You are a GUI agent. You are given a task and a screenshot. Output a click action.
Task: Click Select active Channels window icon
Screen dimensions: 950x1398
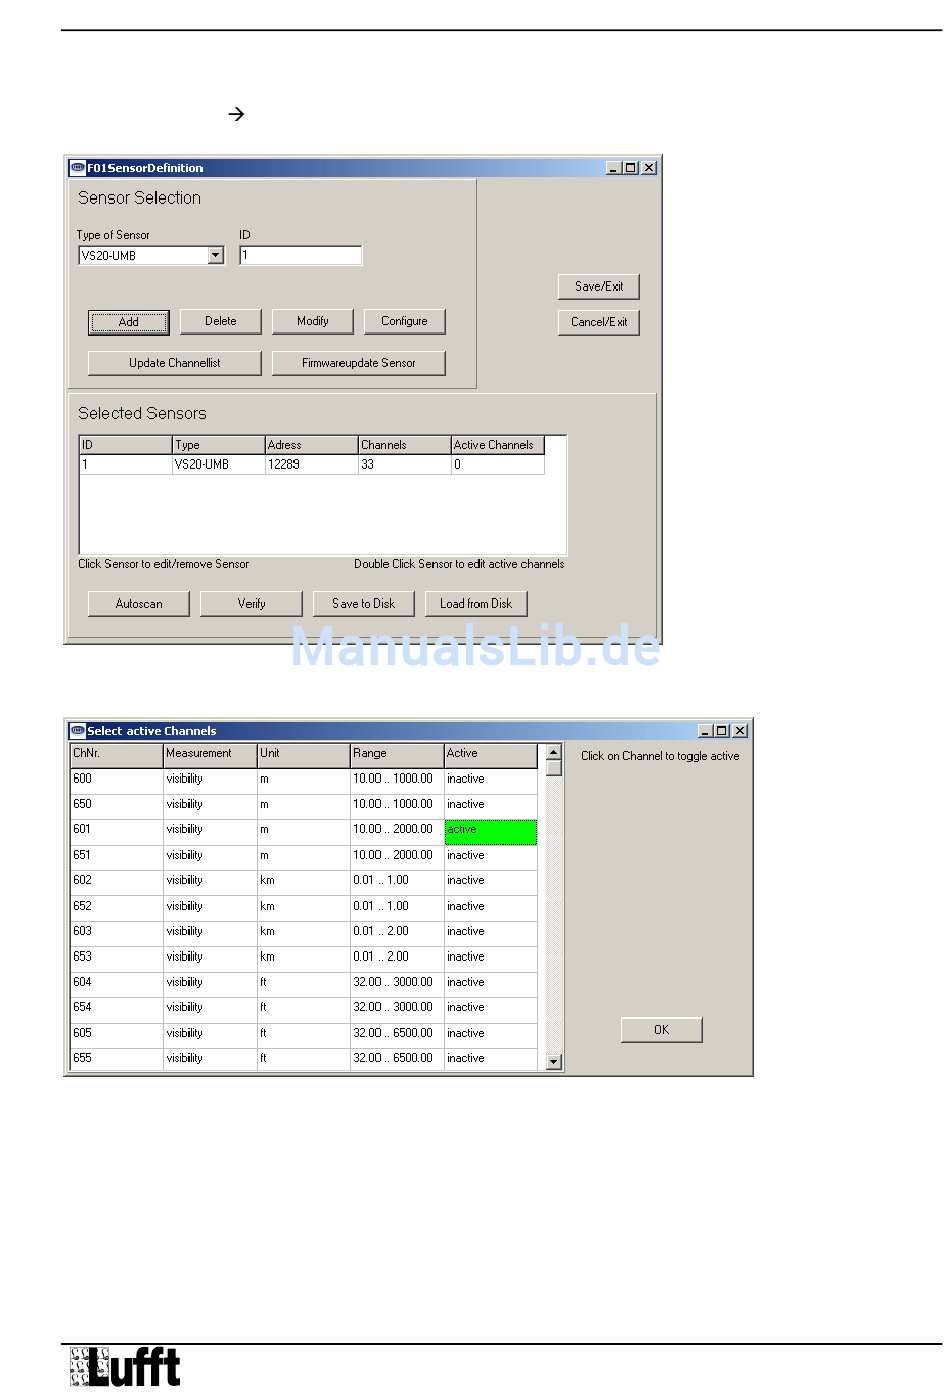tap(77, 731)
